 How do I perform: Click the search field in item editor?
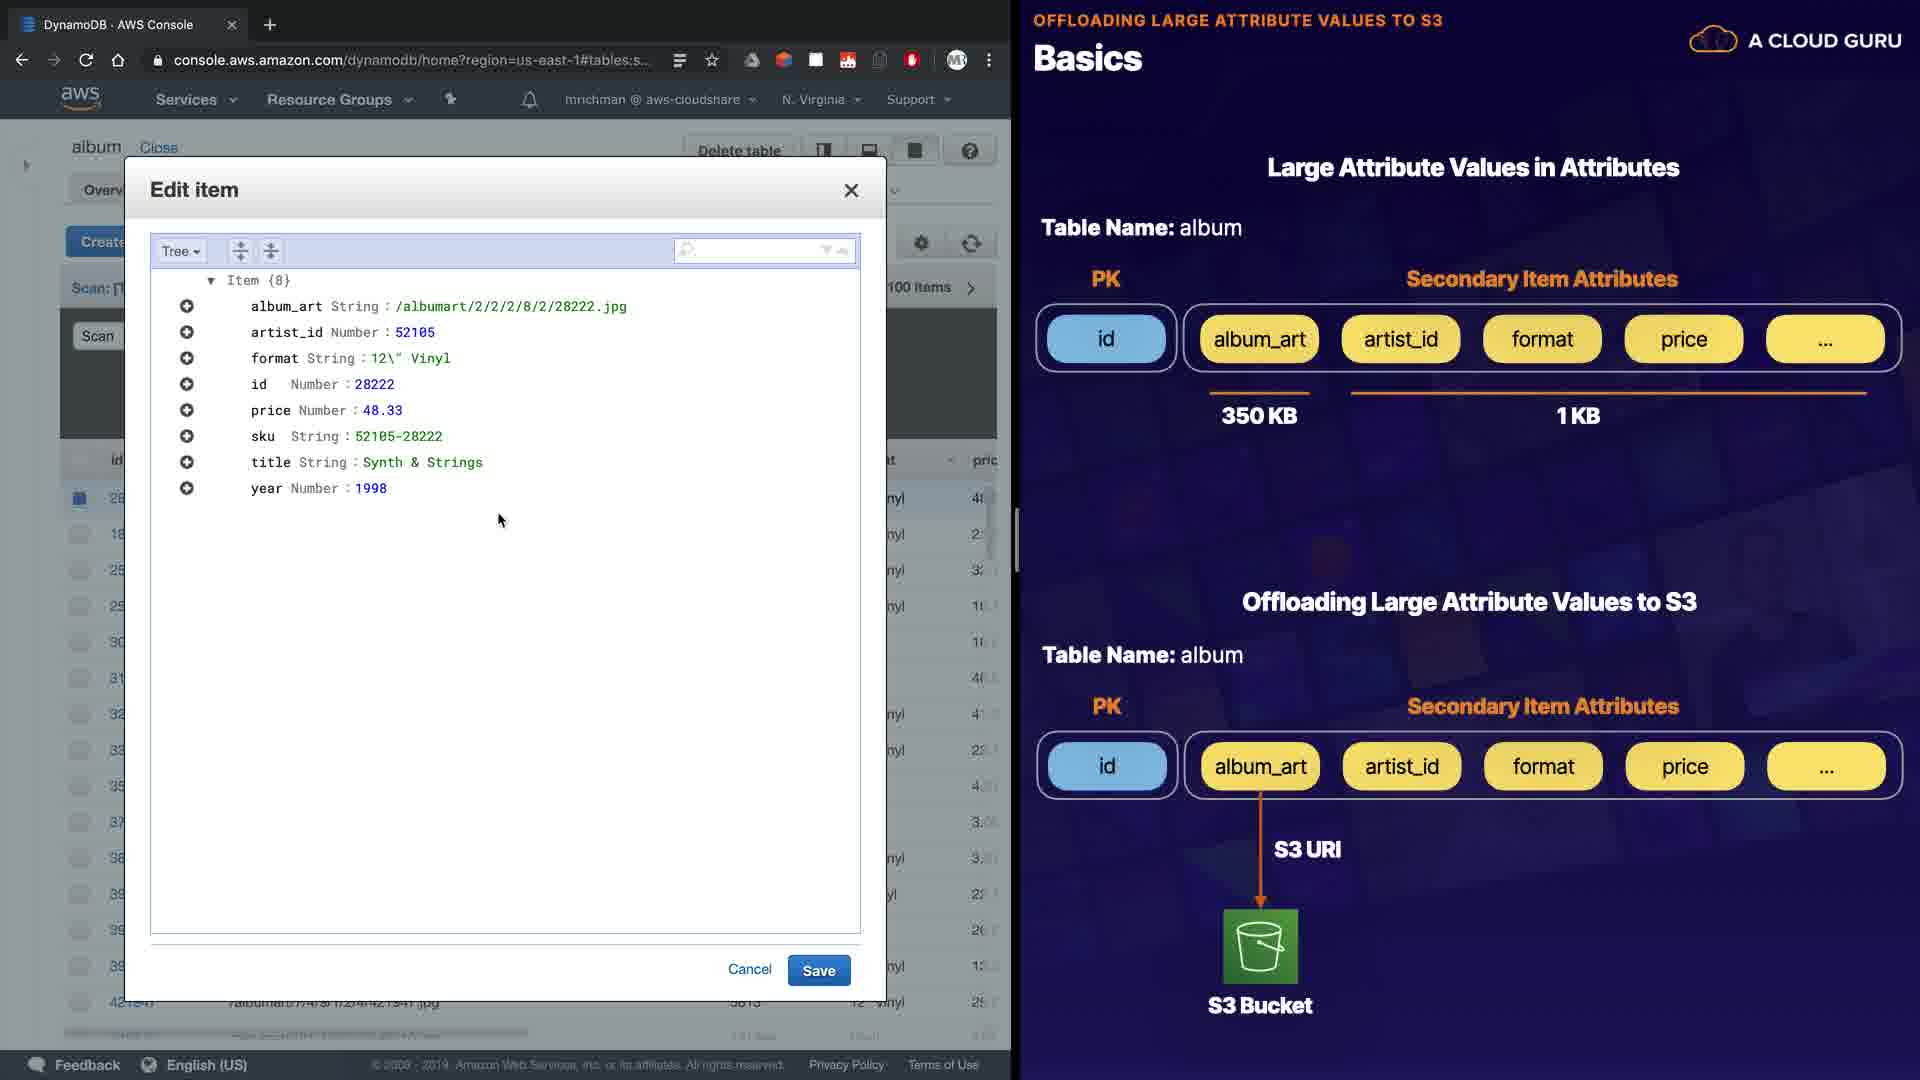755,250
